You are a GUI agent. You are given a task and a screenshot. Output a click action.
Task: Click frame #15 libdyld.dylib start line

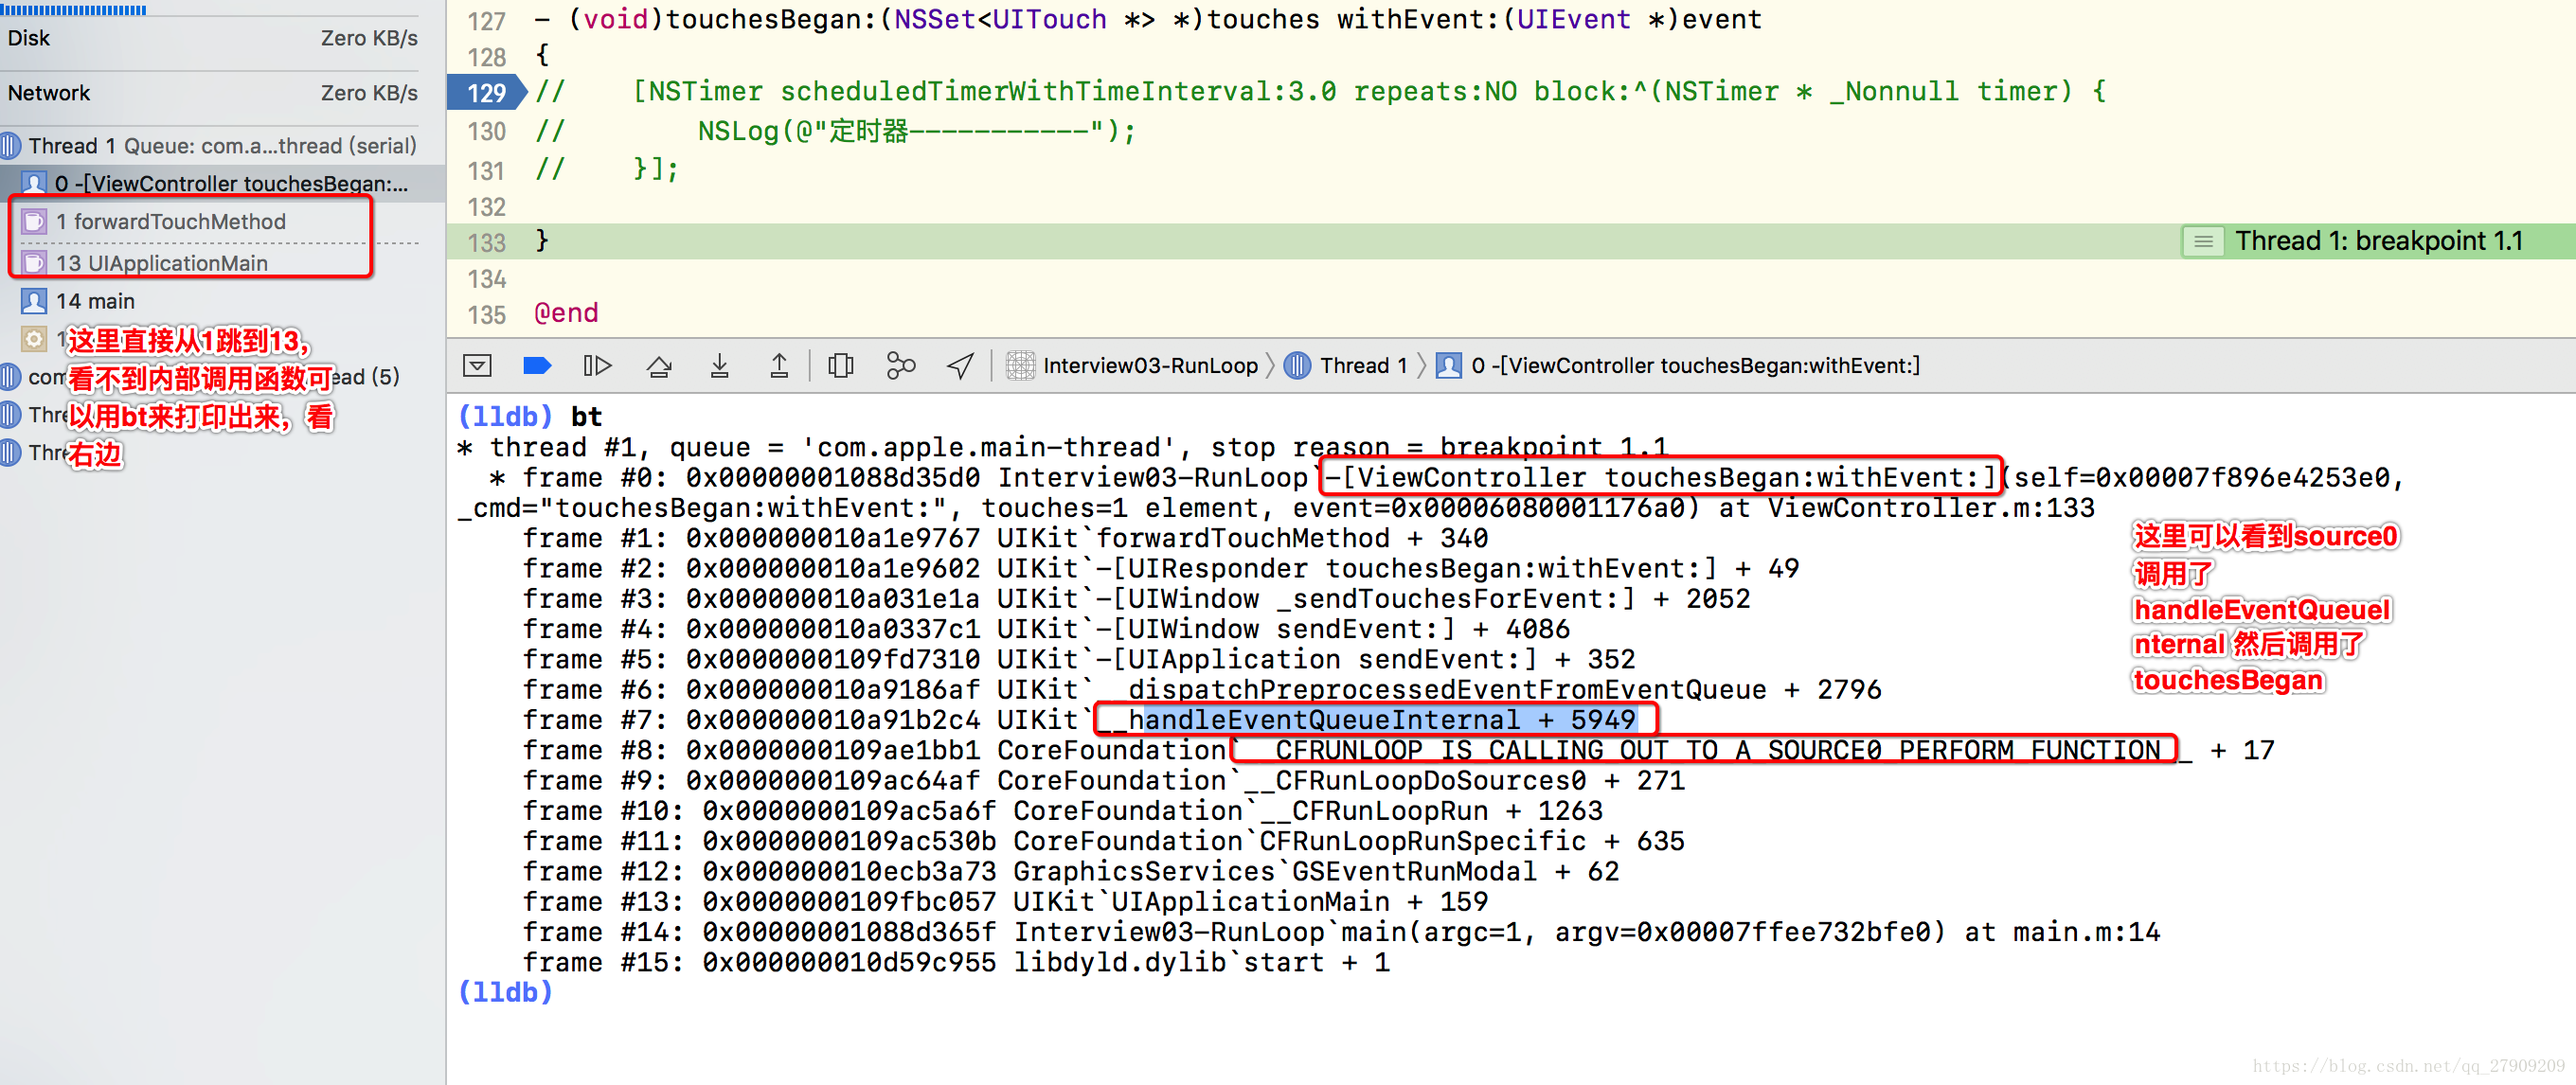coord(956,962)
